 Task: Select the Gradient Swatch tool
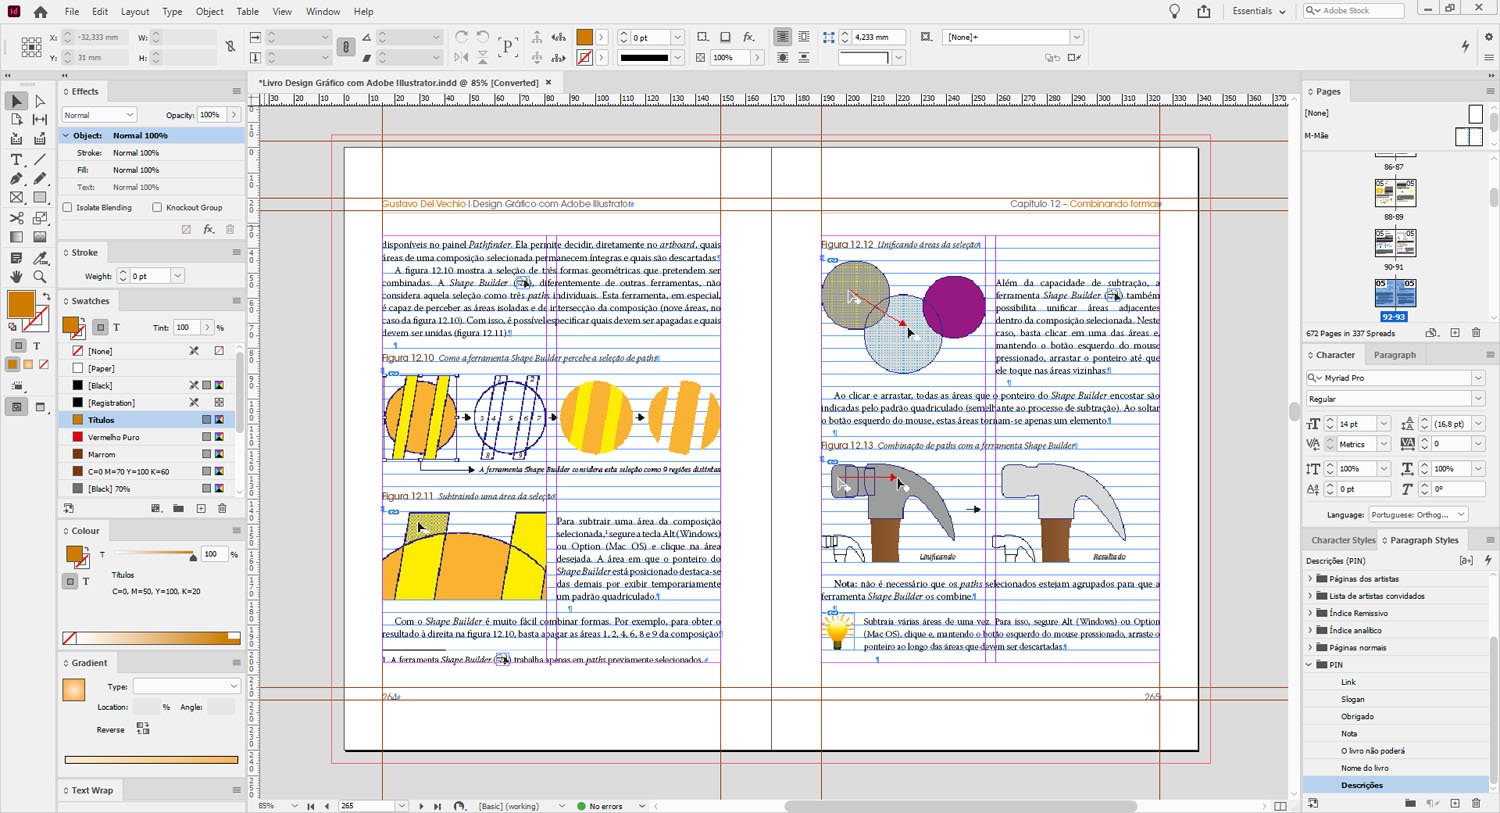click(x=16, y=238)
